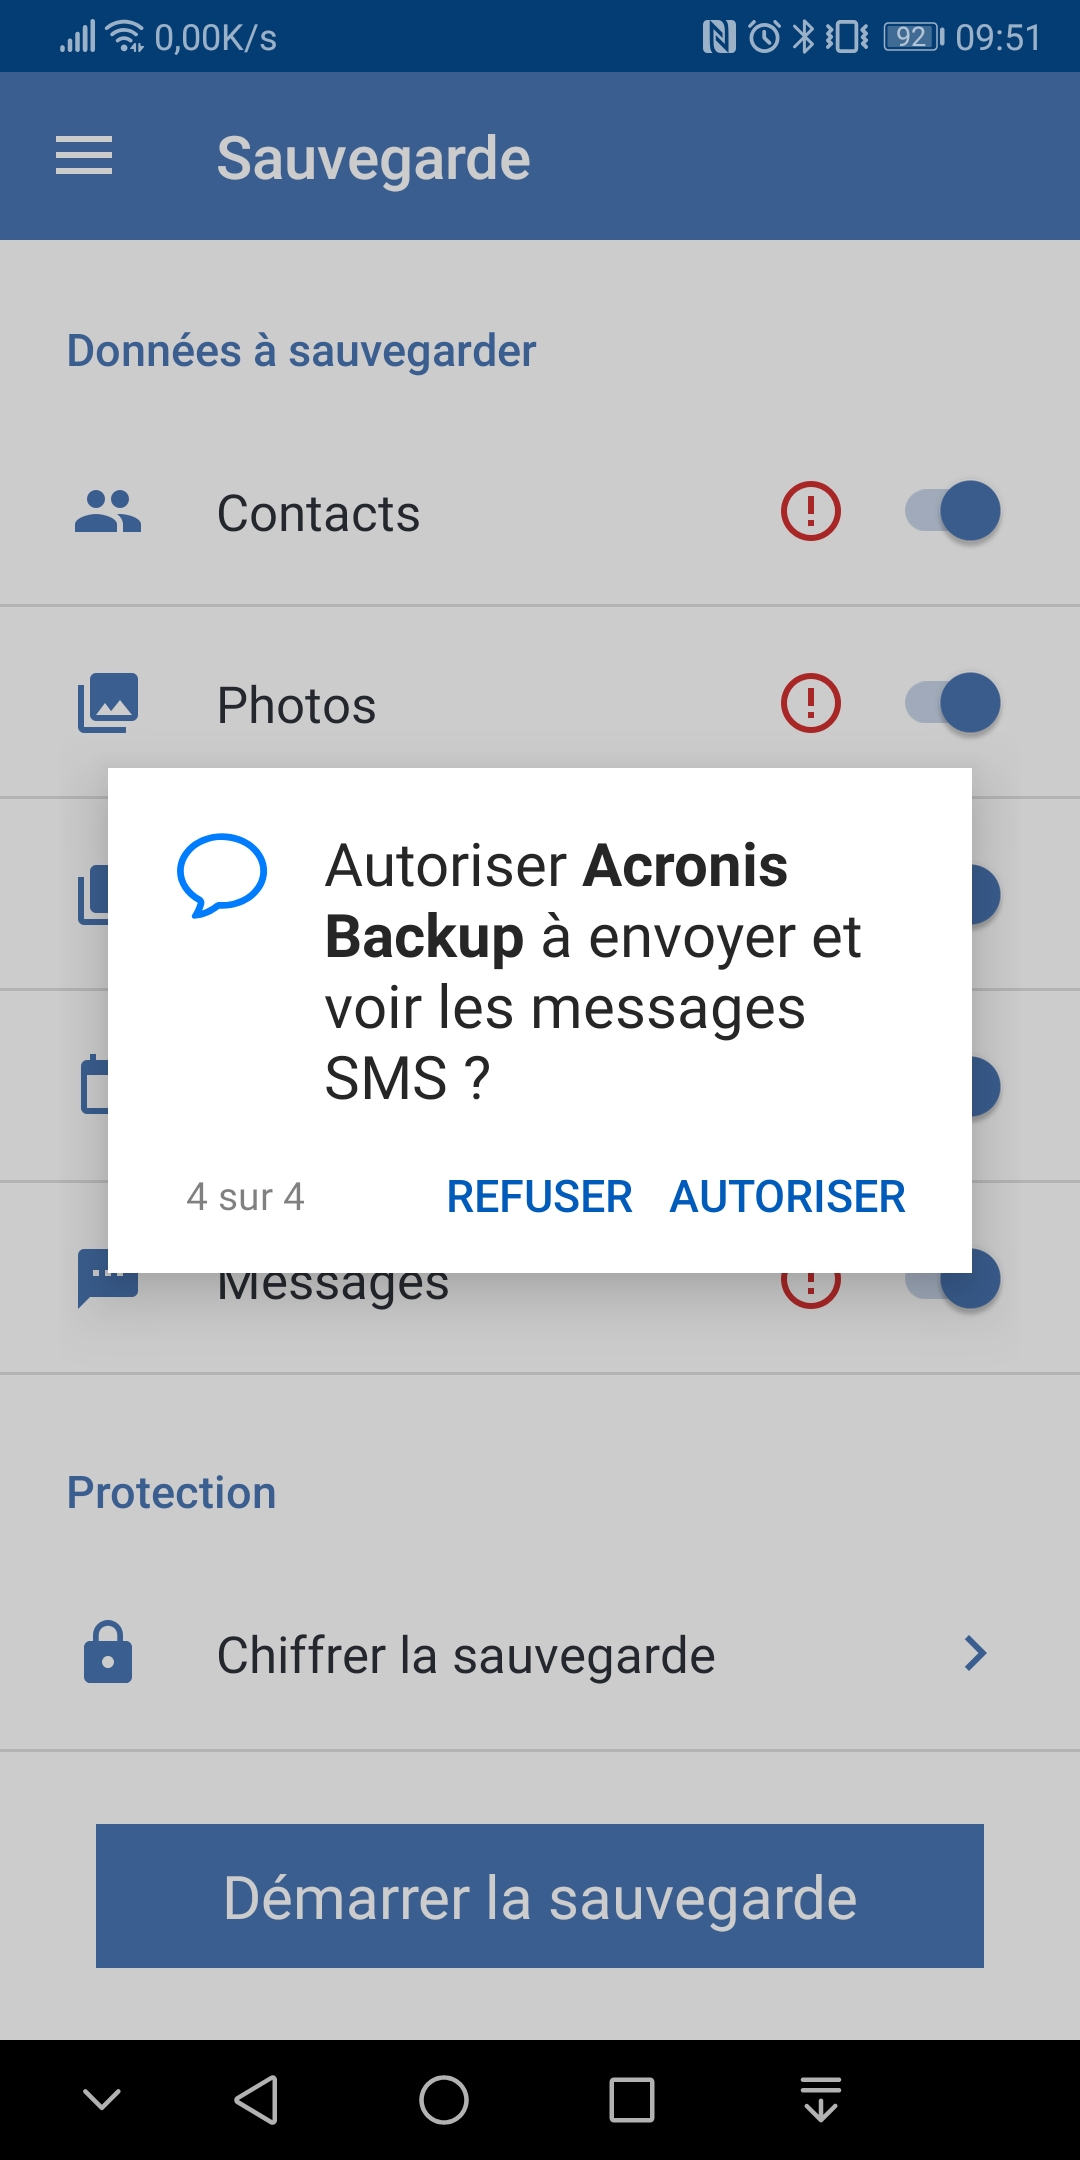Open Chiffrer la sauvegarde chevron arrow
The height and width of the screenshot is (2160, 1080).
coord(976,1653)
